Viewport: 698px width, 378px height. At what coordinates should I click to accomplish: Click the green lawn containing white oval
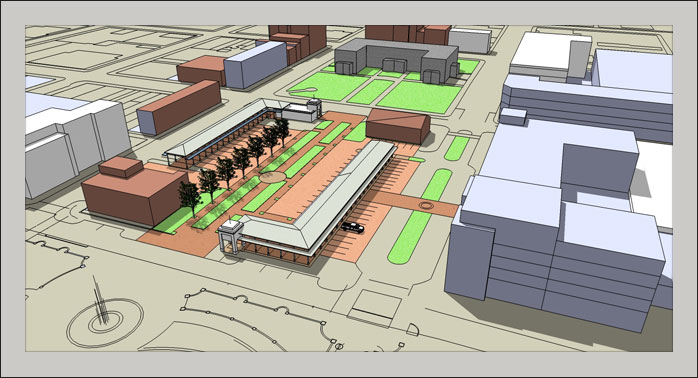click(322, 86)
